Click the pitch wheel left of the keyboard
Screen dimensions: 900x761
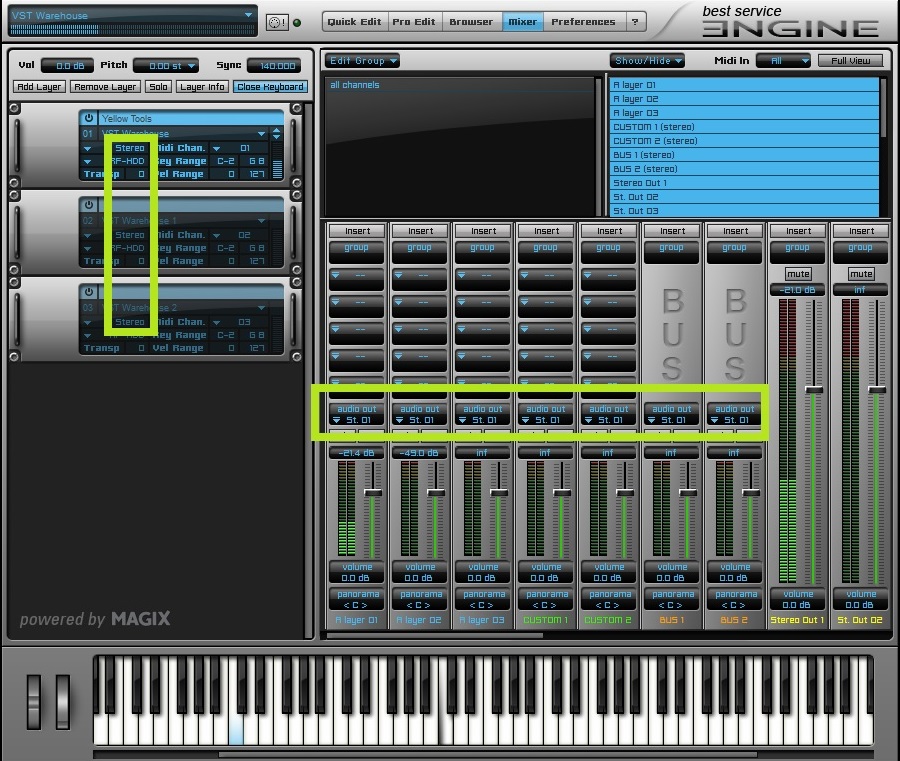[x=34, y=701]
